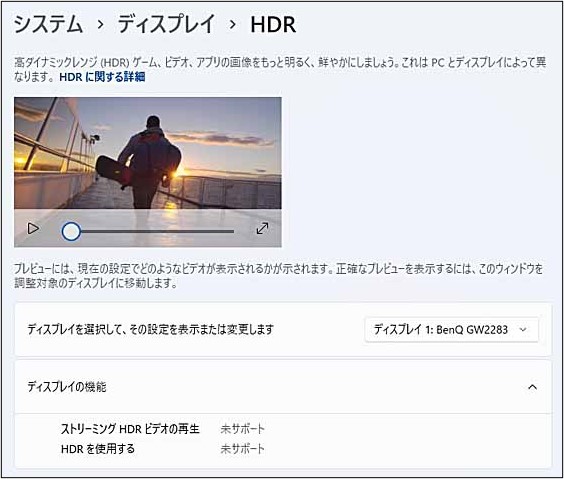Click the ディスプレイの機能 section header label
Screen dimensions: 564x479
point(67,387)
